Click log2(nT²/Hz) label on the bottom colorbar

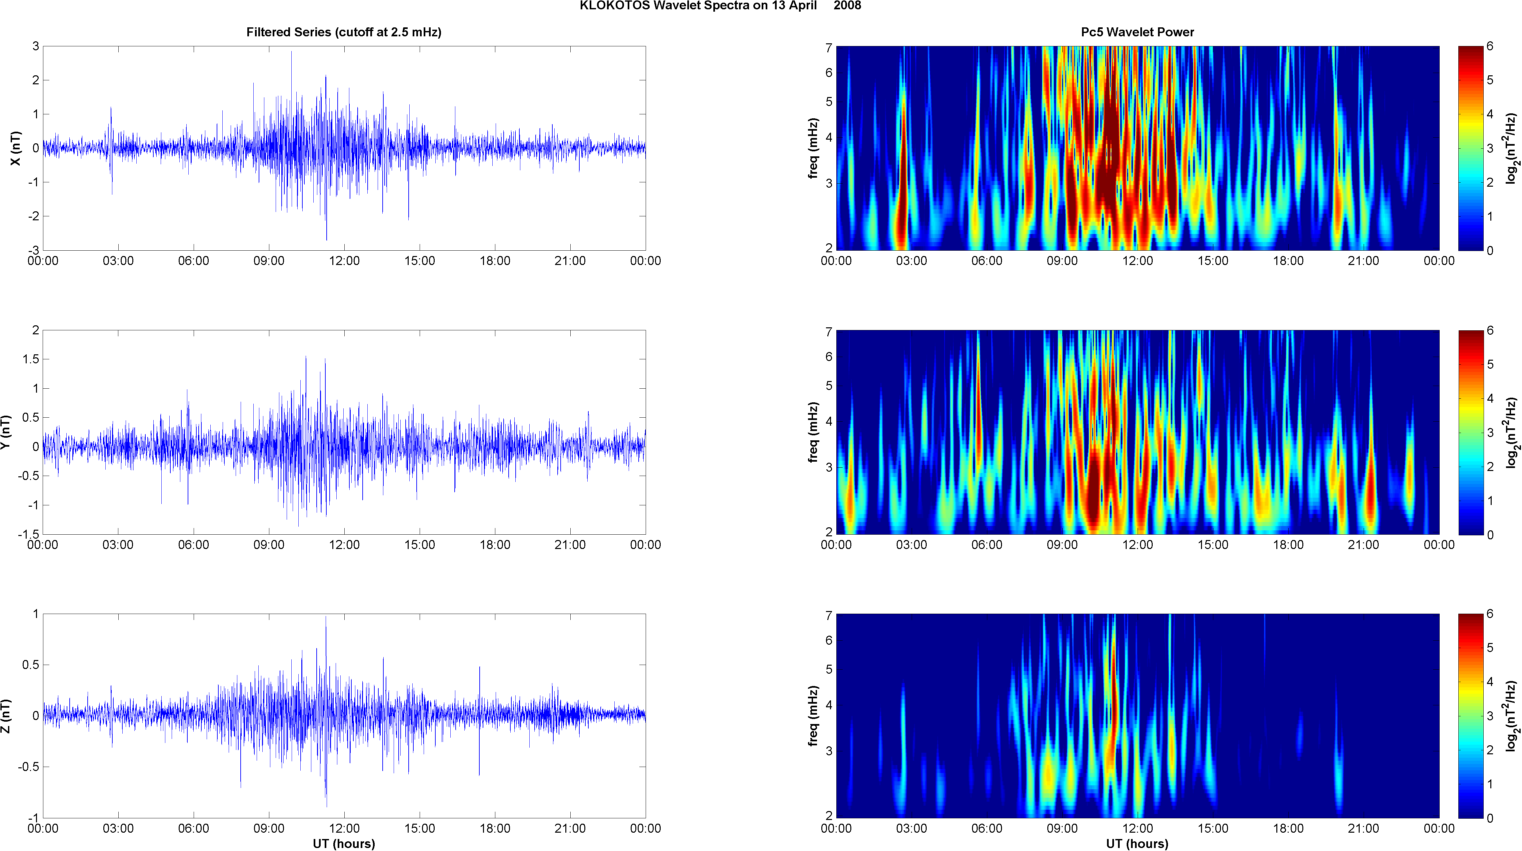click(x=1513, y=716)
